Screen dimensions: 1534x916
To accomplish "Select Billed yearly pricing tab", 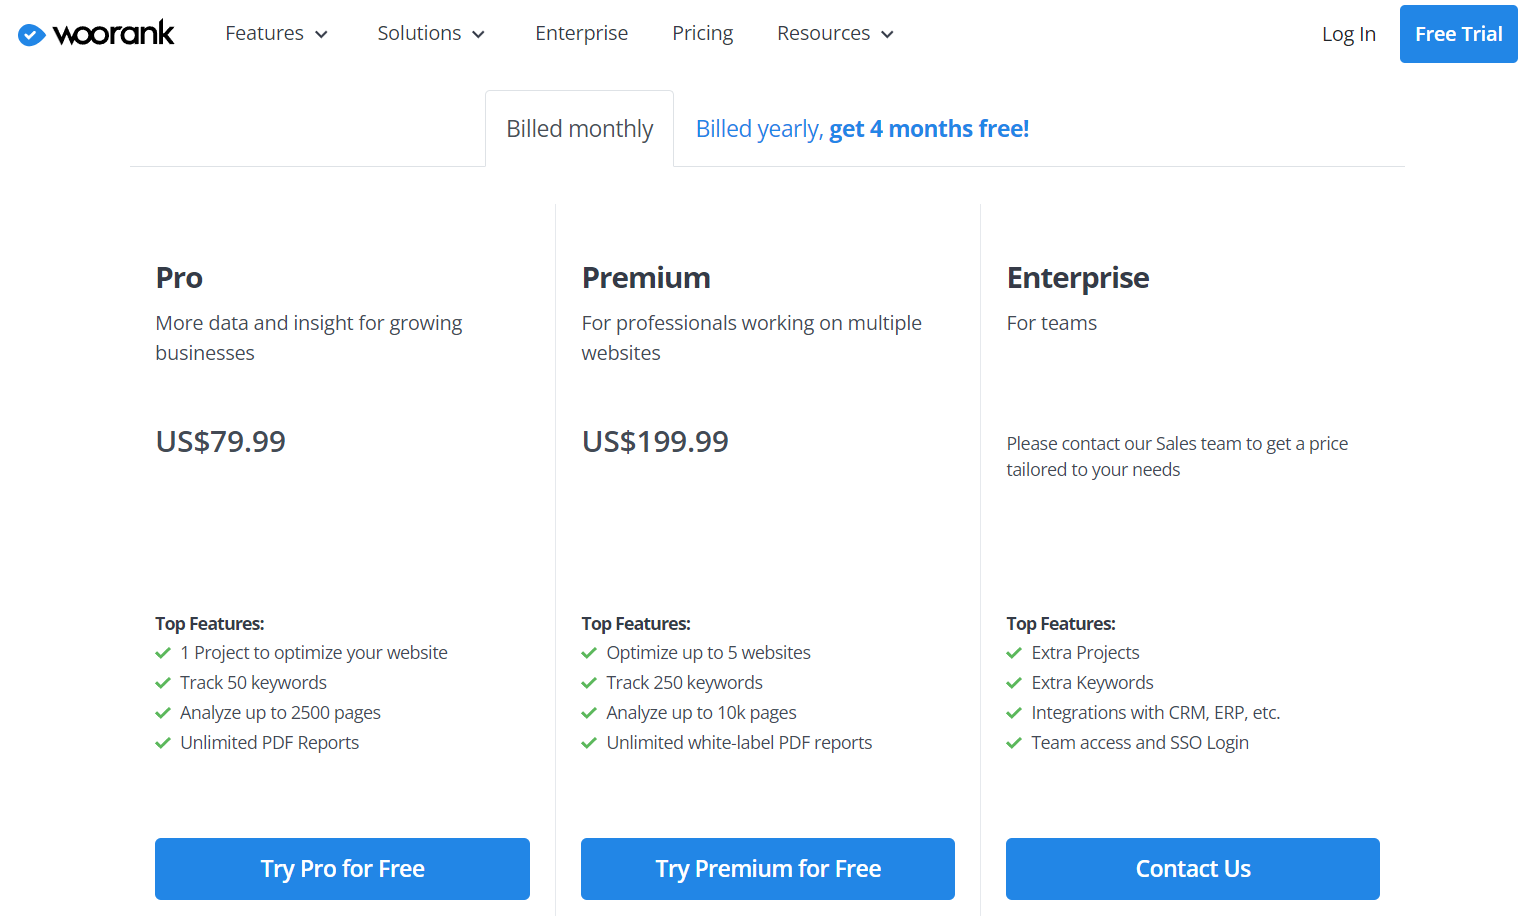I will [862, 129].
